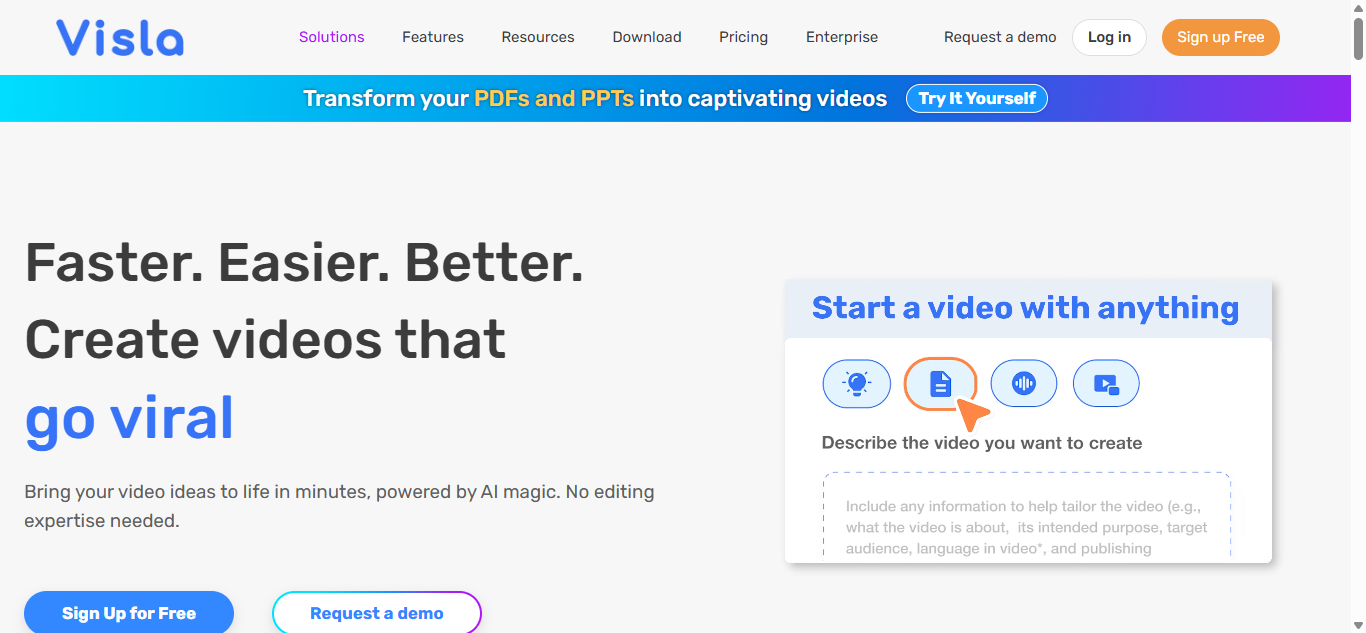Click the Request a demo outlined button
The width and height of the screenshot is (1366, 633).
tap(377, 612)
